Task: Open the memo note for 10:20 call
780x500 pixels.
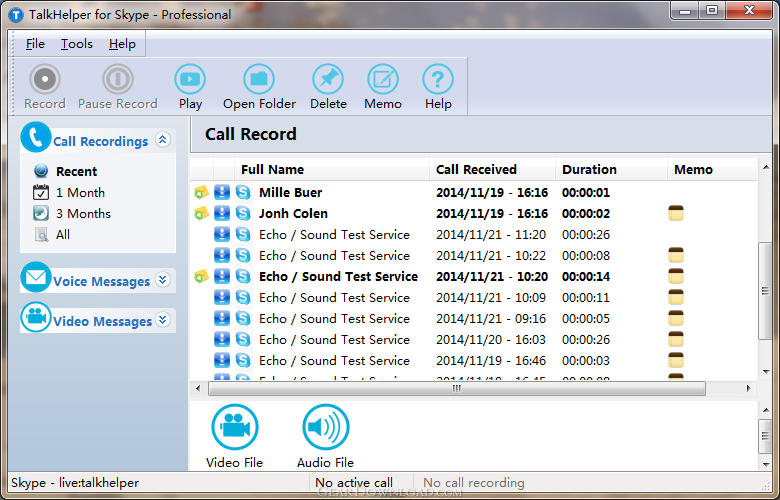Action: point(676,276)
